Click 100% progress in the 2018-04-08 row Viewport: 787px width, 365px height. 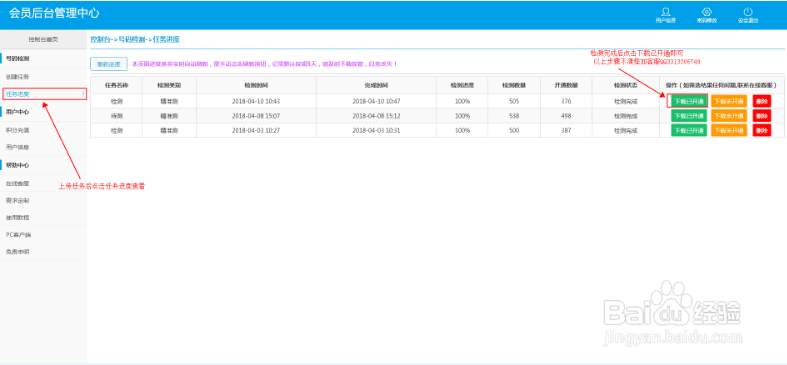click(x=462, y=116)
